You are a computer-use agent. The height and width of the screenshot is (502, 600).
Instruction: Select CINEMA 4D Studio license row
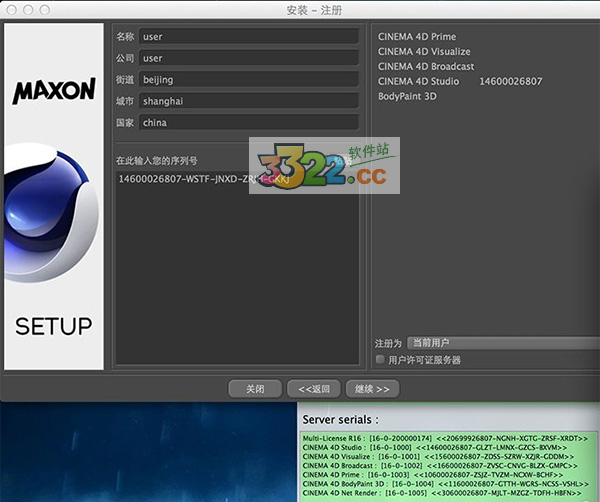tap(460, 82)
